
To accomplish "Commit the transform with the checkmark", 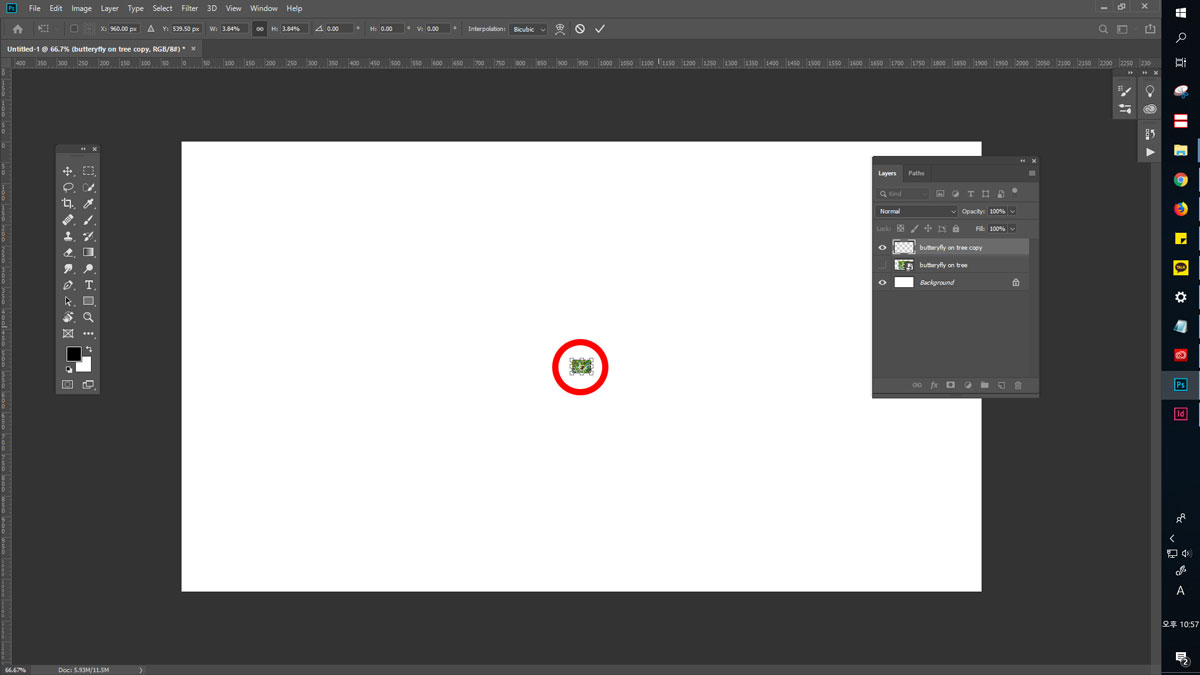I will [600, 29].
